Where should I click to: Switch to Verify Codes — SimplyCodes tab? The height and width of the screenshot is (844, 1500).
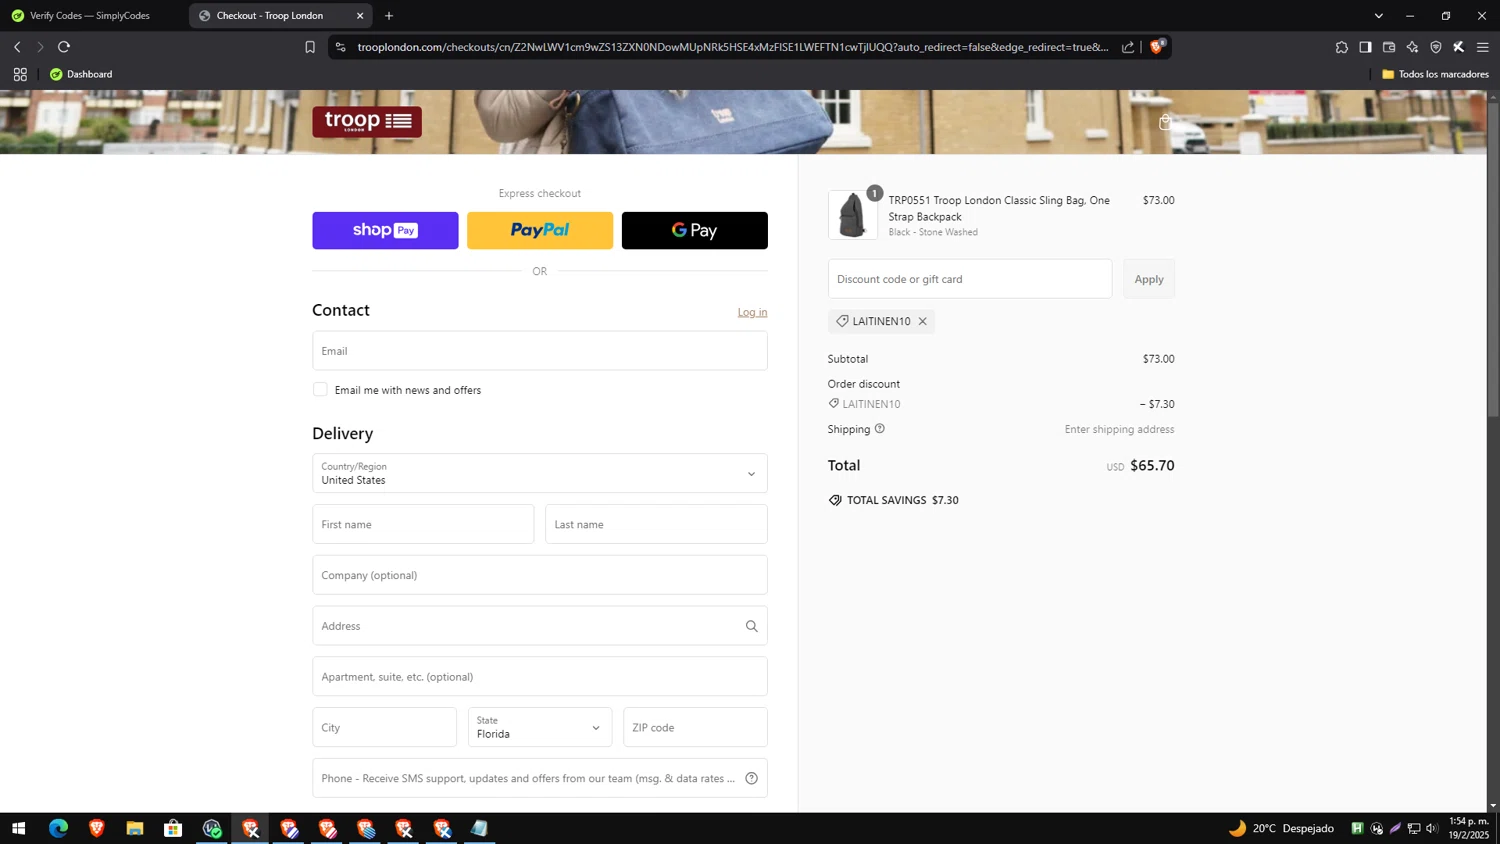(90, 16)
